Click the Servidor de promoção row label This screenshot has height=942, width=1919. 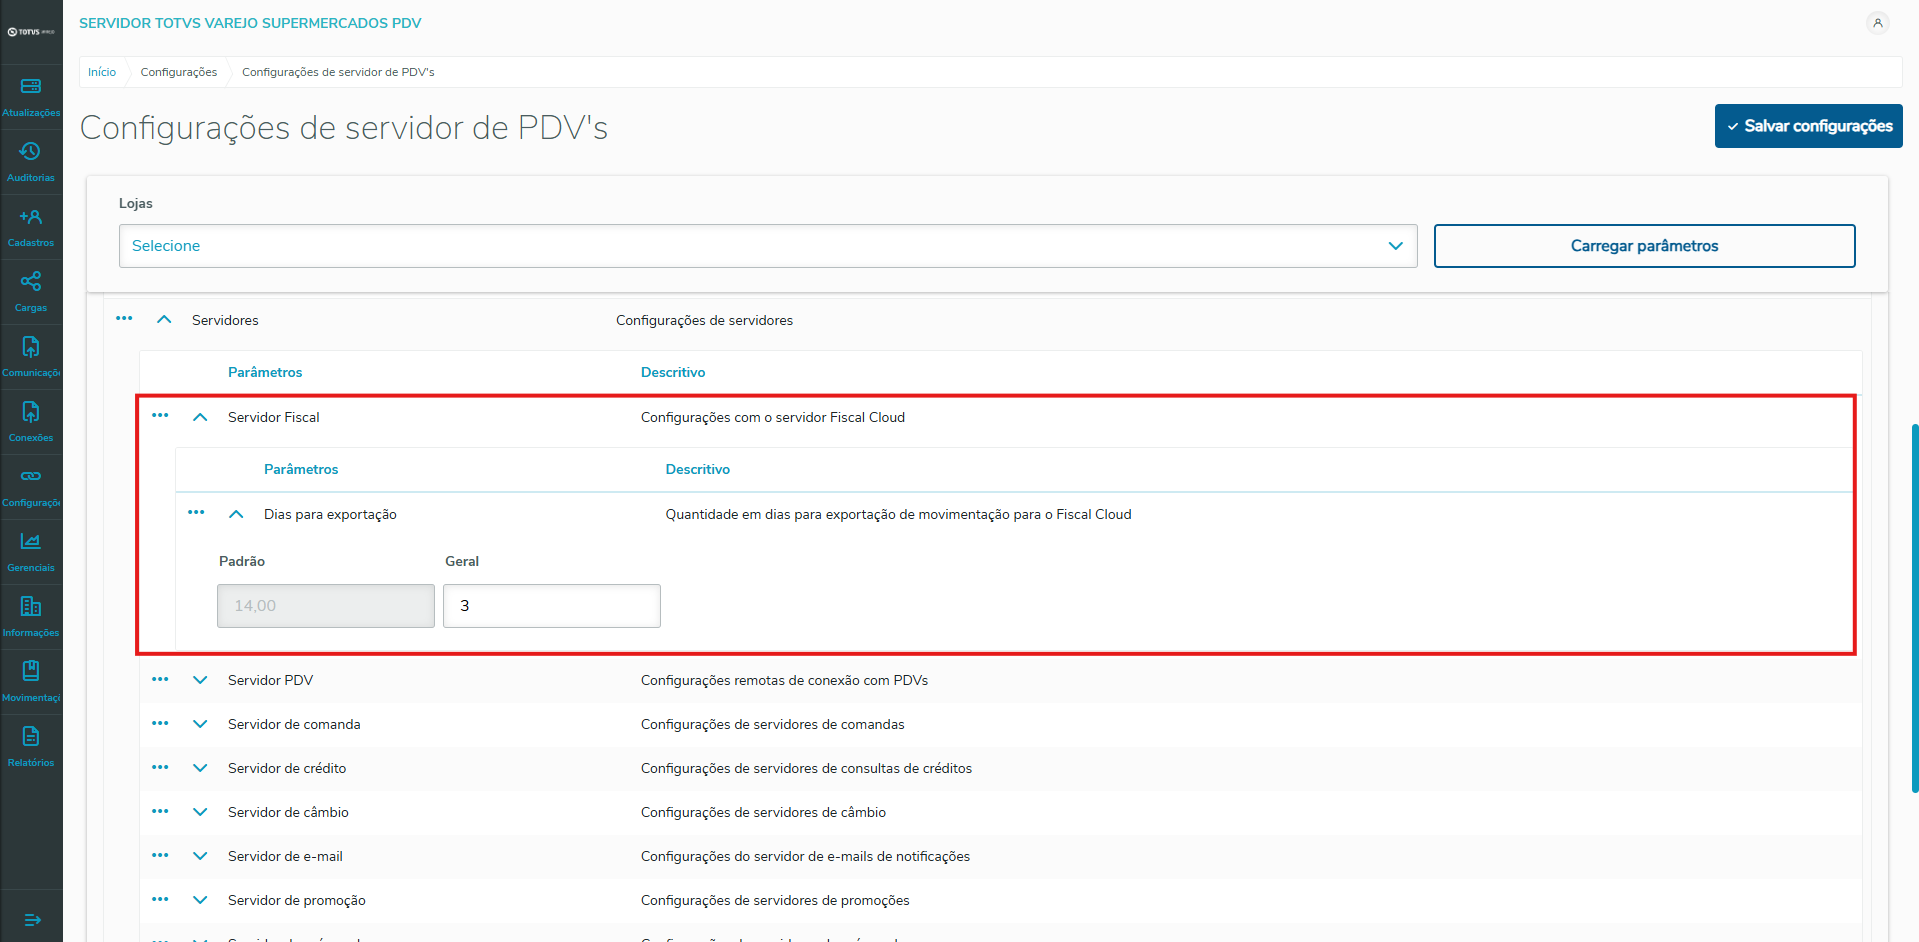pos(297,900)
